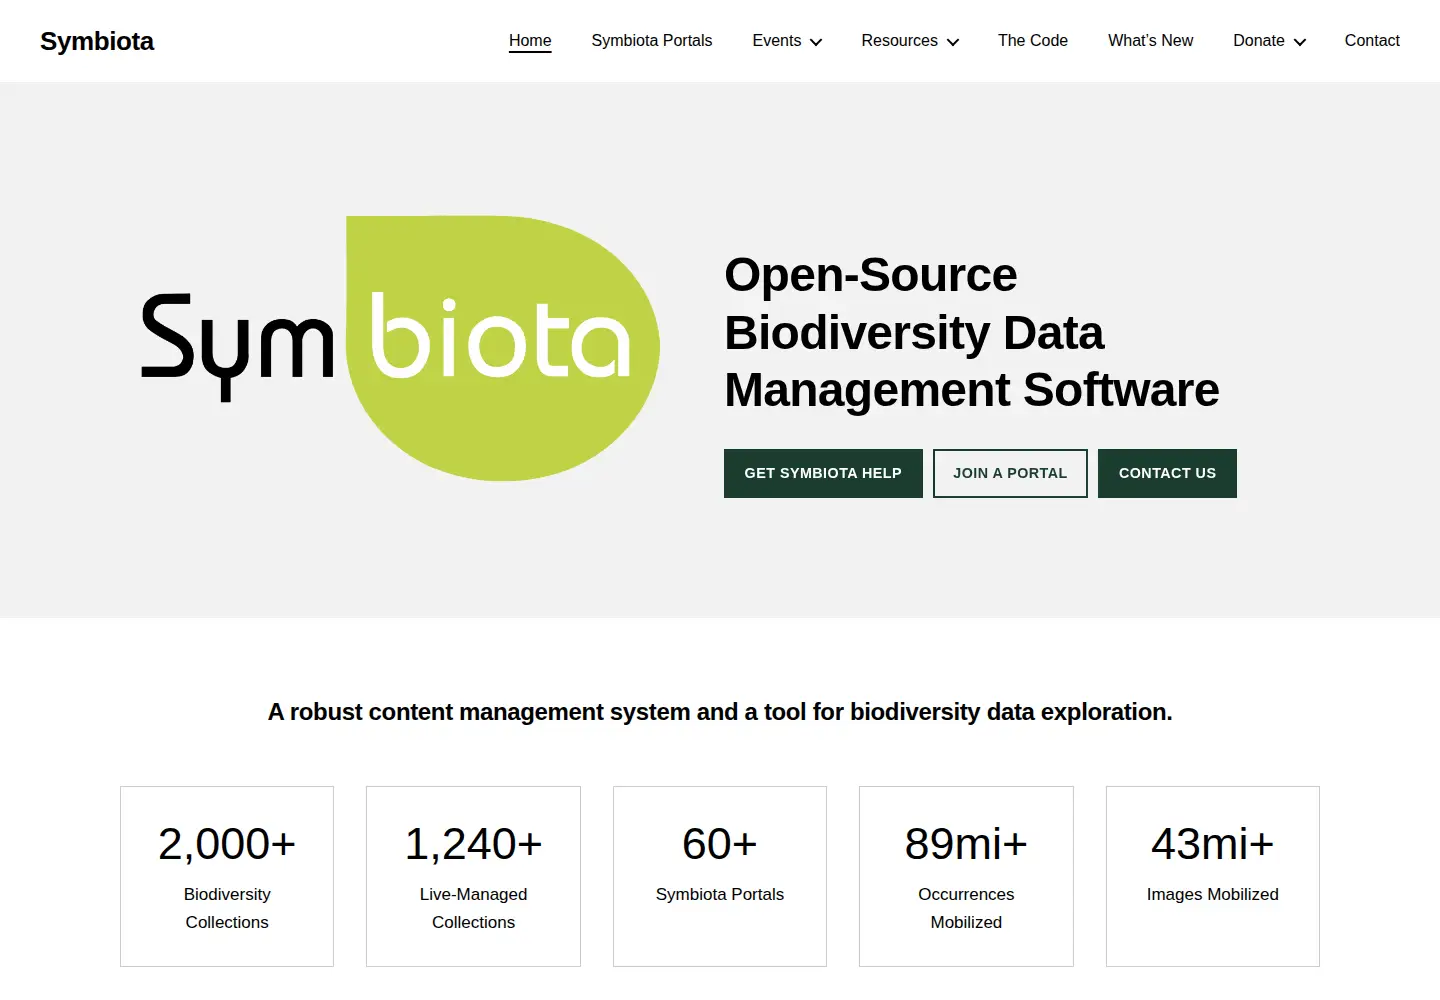The width and height of the screenshot is (1440, 1000).
Task: Click the hero headline Open-Source Biodiversity text
Action: [x=972, y=332]
